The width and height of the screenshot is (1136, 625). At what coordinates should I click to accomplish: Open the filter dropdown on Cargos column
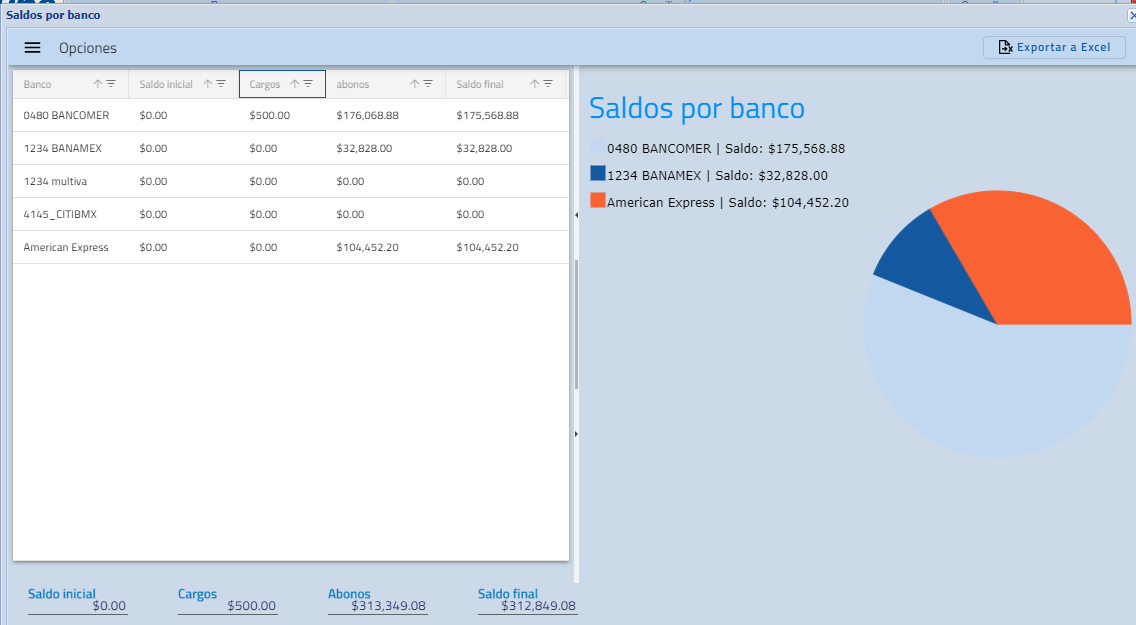pyautogui.click(x=306, y=84)
